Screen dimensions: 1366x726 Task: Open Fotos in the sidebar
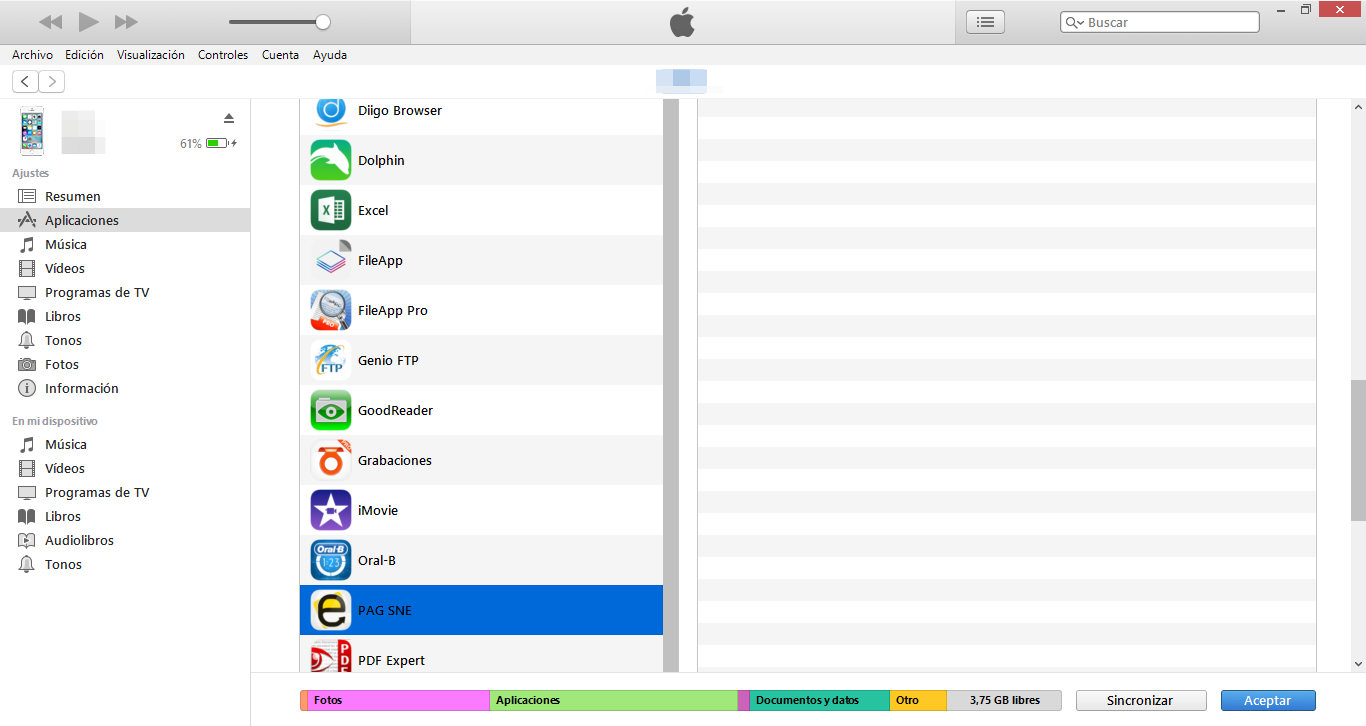125,364
